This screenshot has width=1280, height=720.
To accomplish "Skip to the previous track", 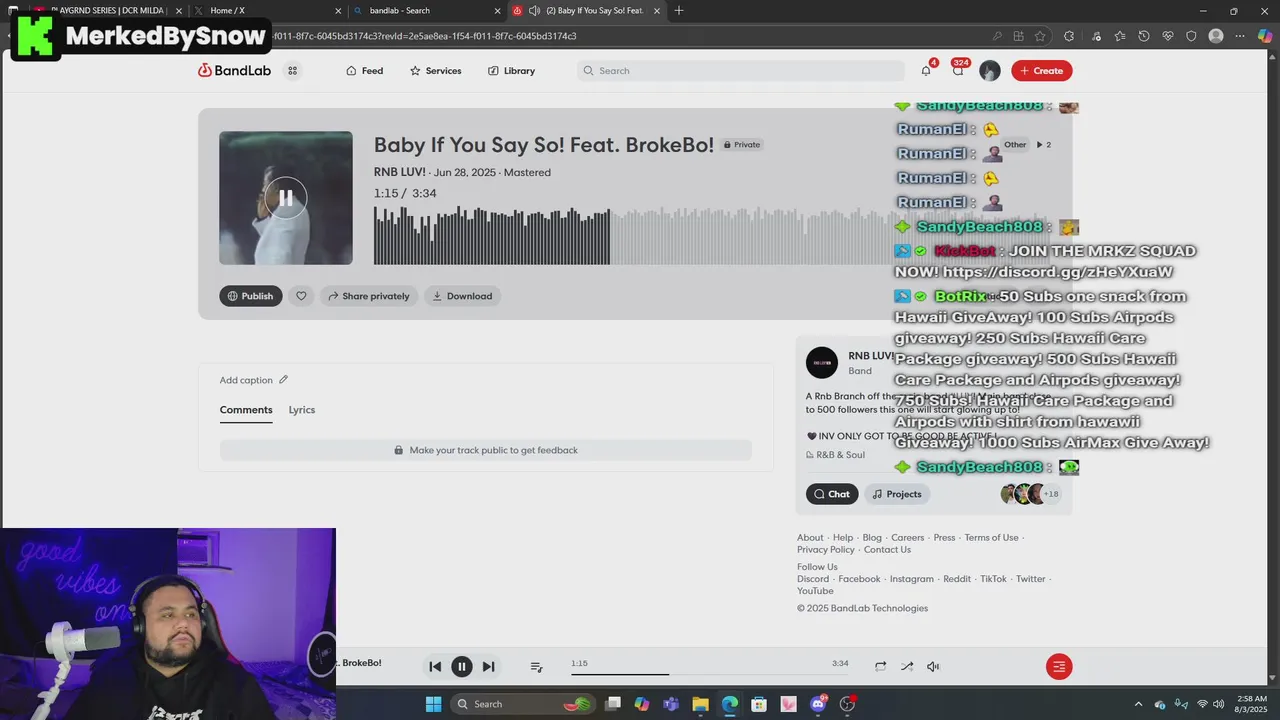I will point(435,667).
